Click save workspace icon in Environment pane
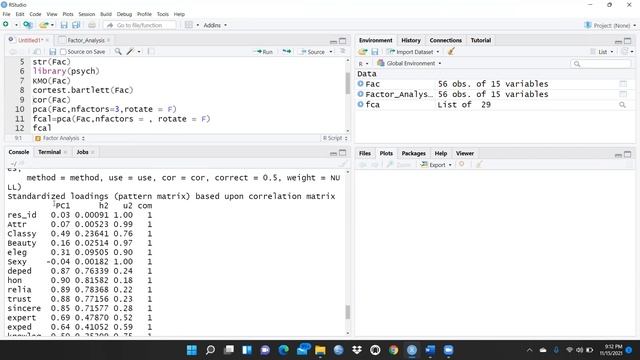The height and width of the screenshot is (360, 640). click(x=375, y=52)
